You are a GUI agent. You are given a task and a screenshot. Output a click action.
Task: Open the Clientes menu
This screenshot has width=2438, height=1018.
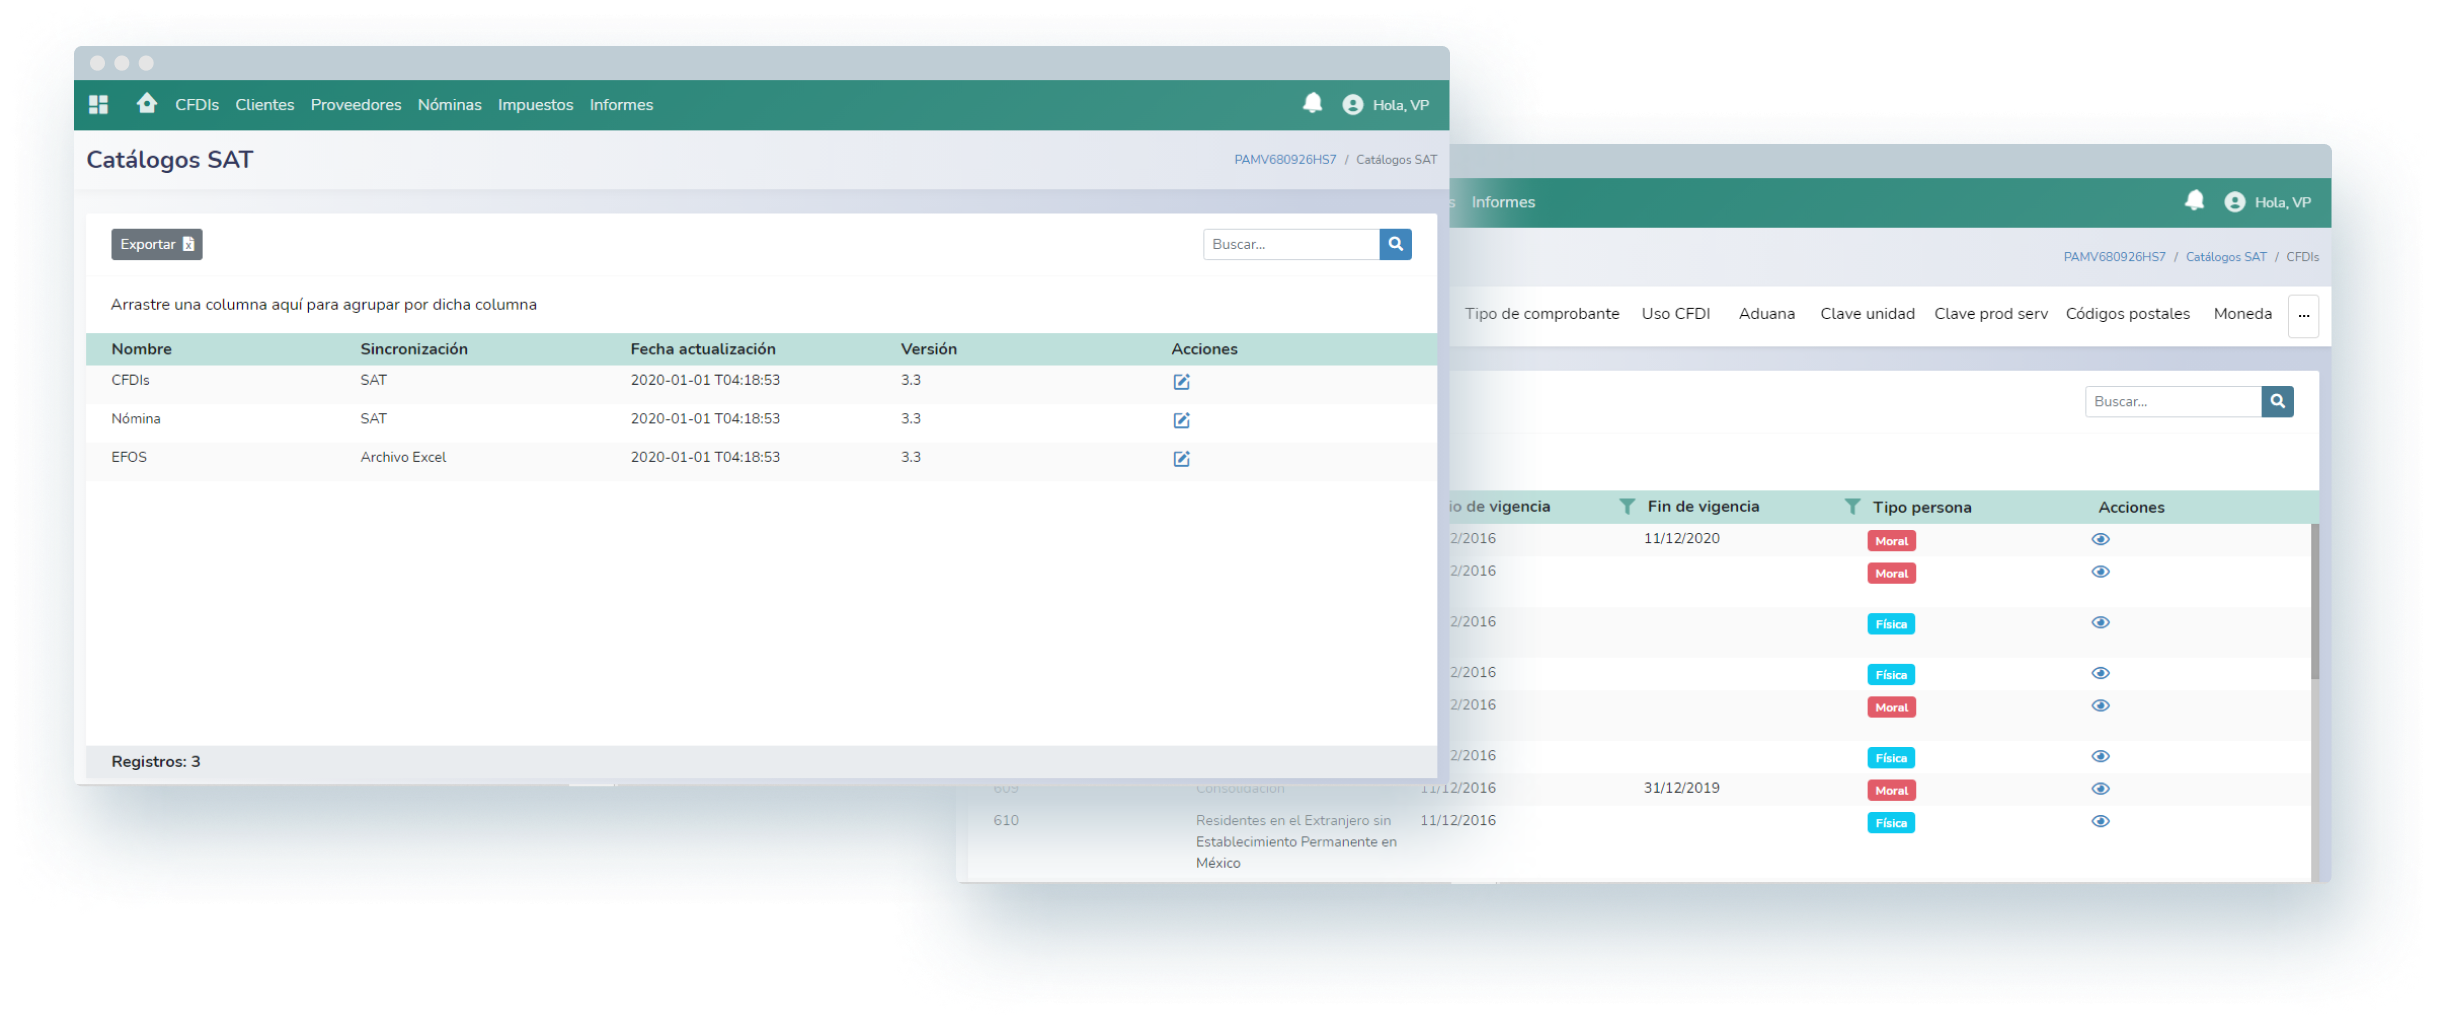[x=265, y=105]
